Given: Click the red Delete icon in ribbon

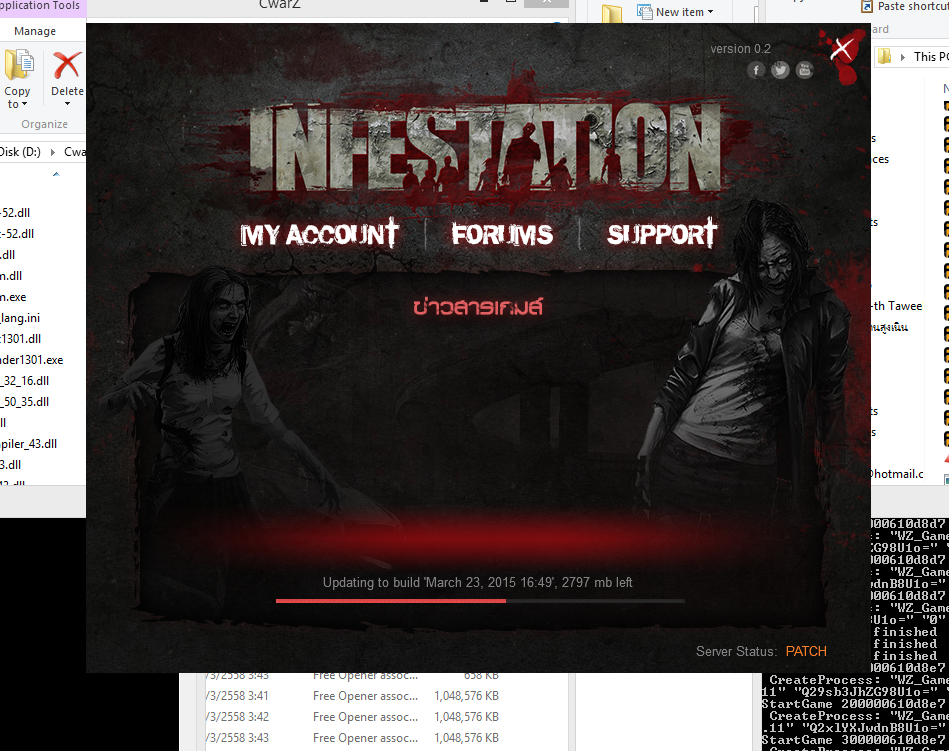Looking at the screenshot, I should click(67, 68).
